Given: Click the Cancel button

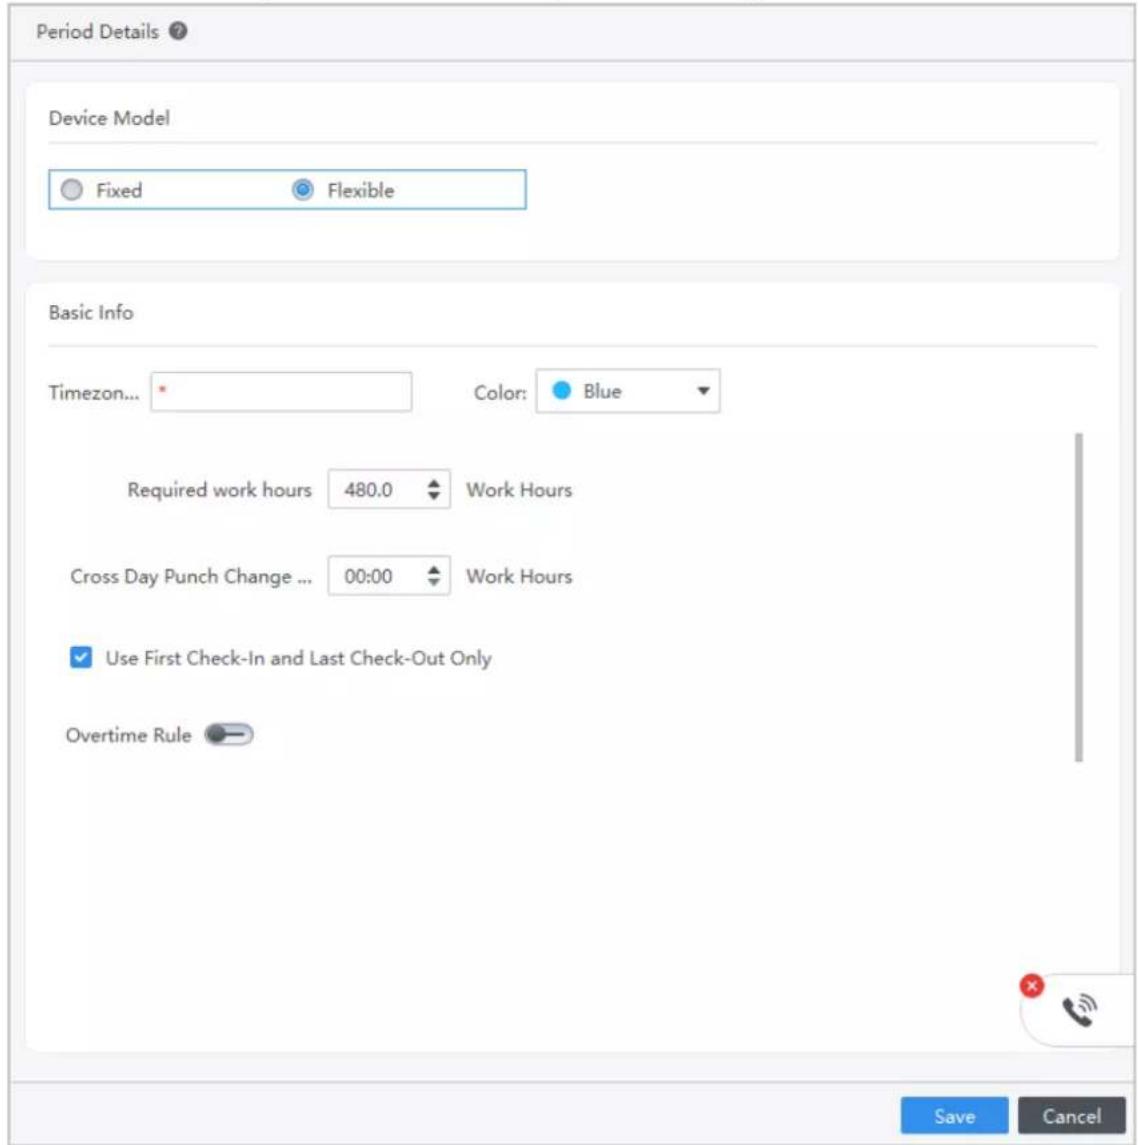Looking at the screenshot, I should click(1071, 1116).
